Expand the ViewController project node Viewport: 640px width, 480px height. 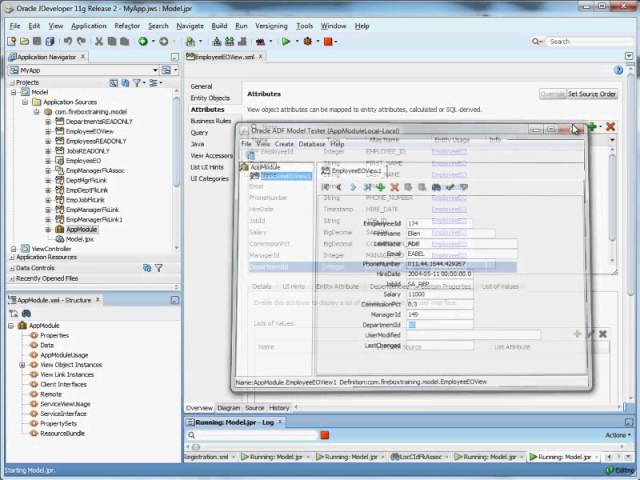[13, 249]
